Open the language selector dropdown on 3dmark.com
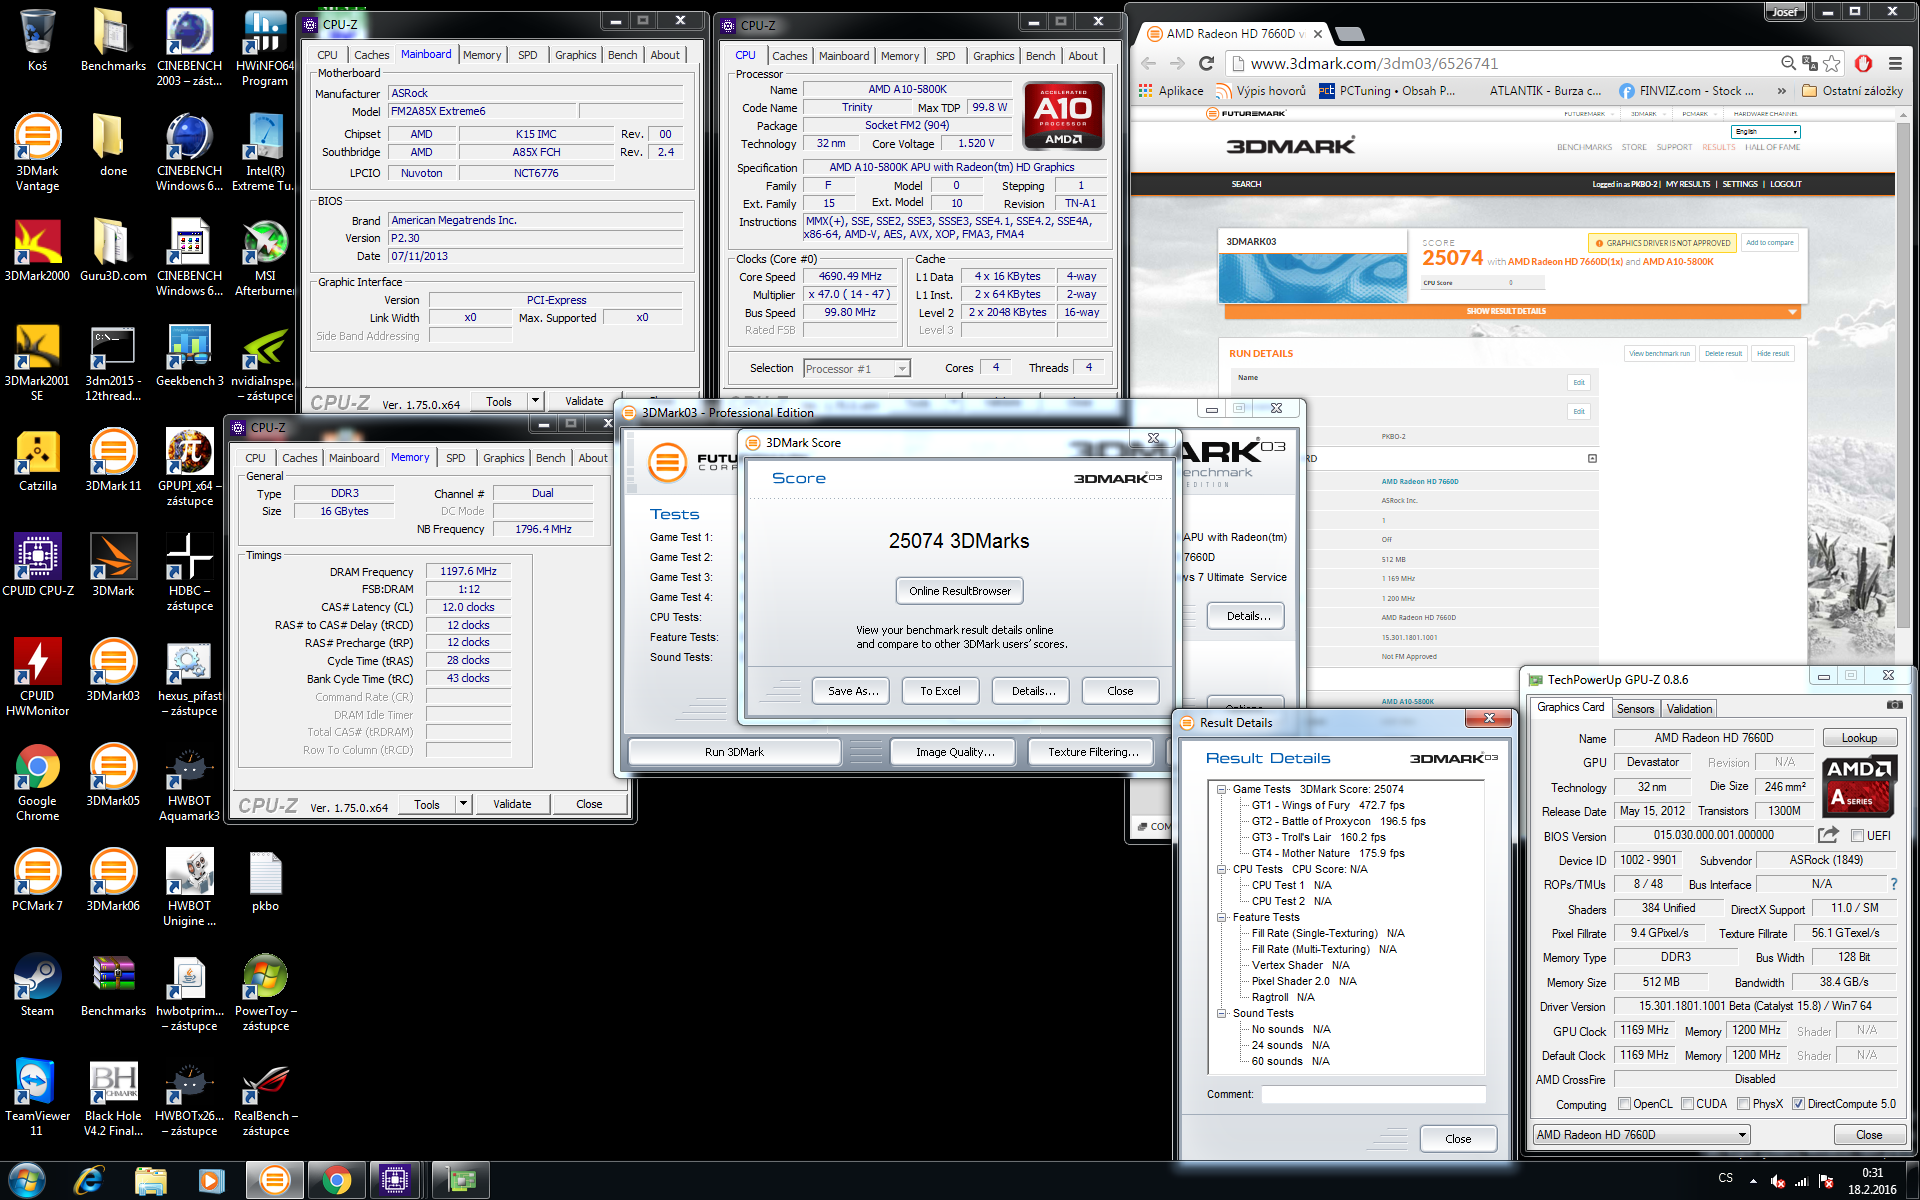1920x1200 pixels. click(1766, 132)
